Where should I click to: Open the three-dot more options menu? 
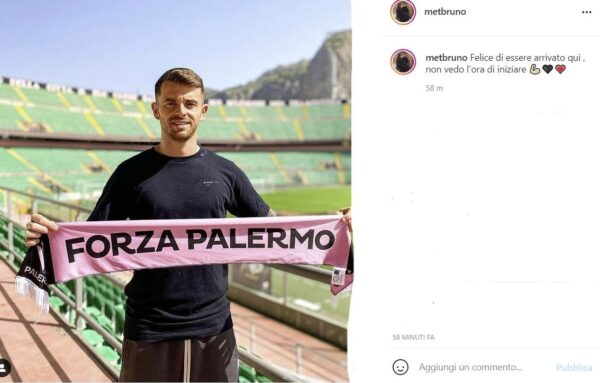587,12
